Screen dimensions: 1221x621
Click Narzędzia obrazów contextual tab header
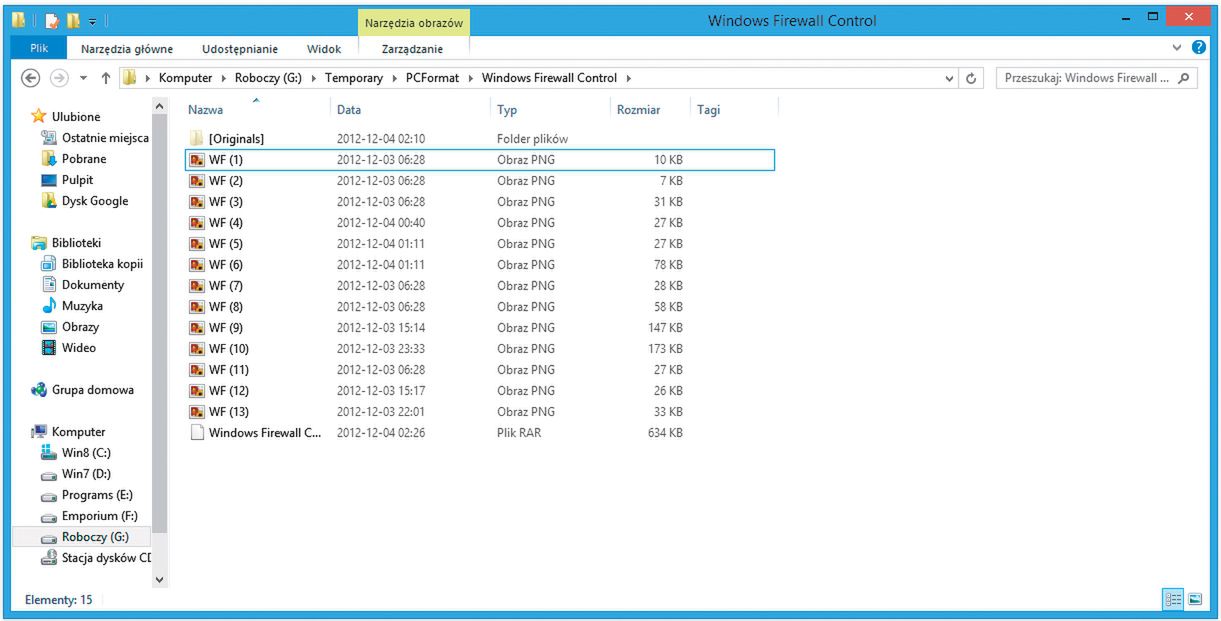pos(413,22)
